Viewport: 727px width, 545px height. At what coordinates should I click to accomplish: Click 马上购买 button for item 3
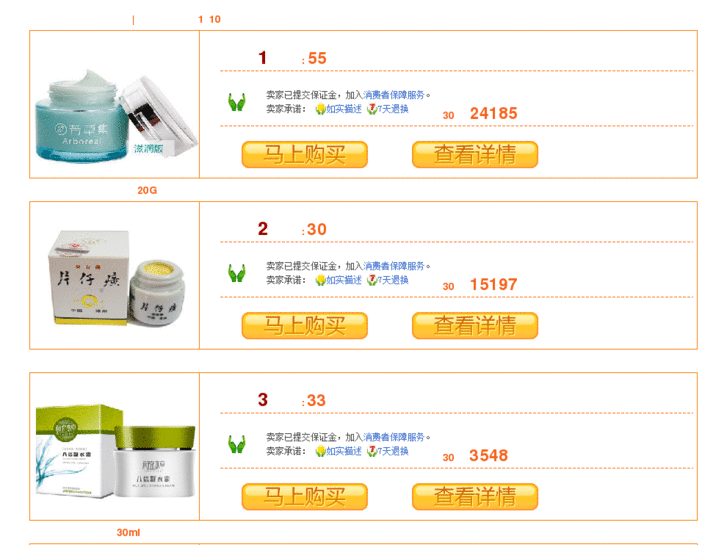tap(305, 497)
